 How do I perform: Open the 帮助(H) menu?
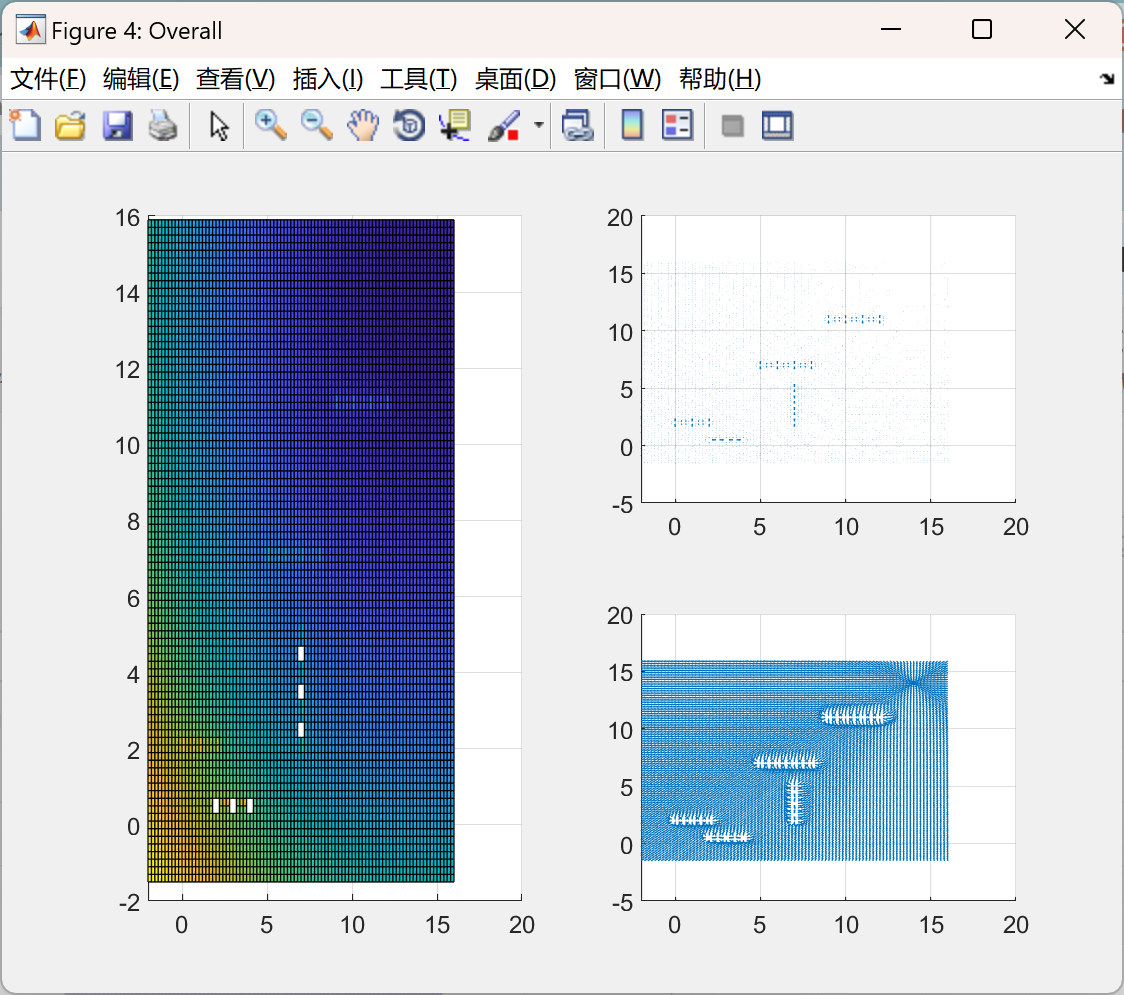point(720,79)
